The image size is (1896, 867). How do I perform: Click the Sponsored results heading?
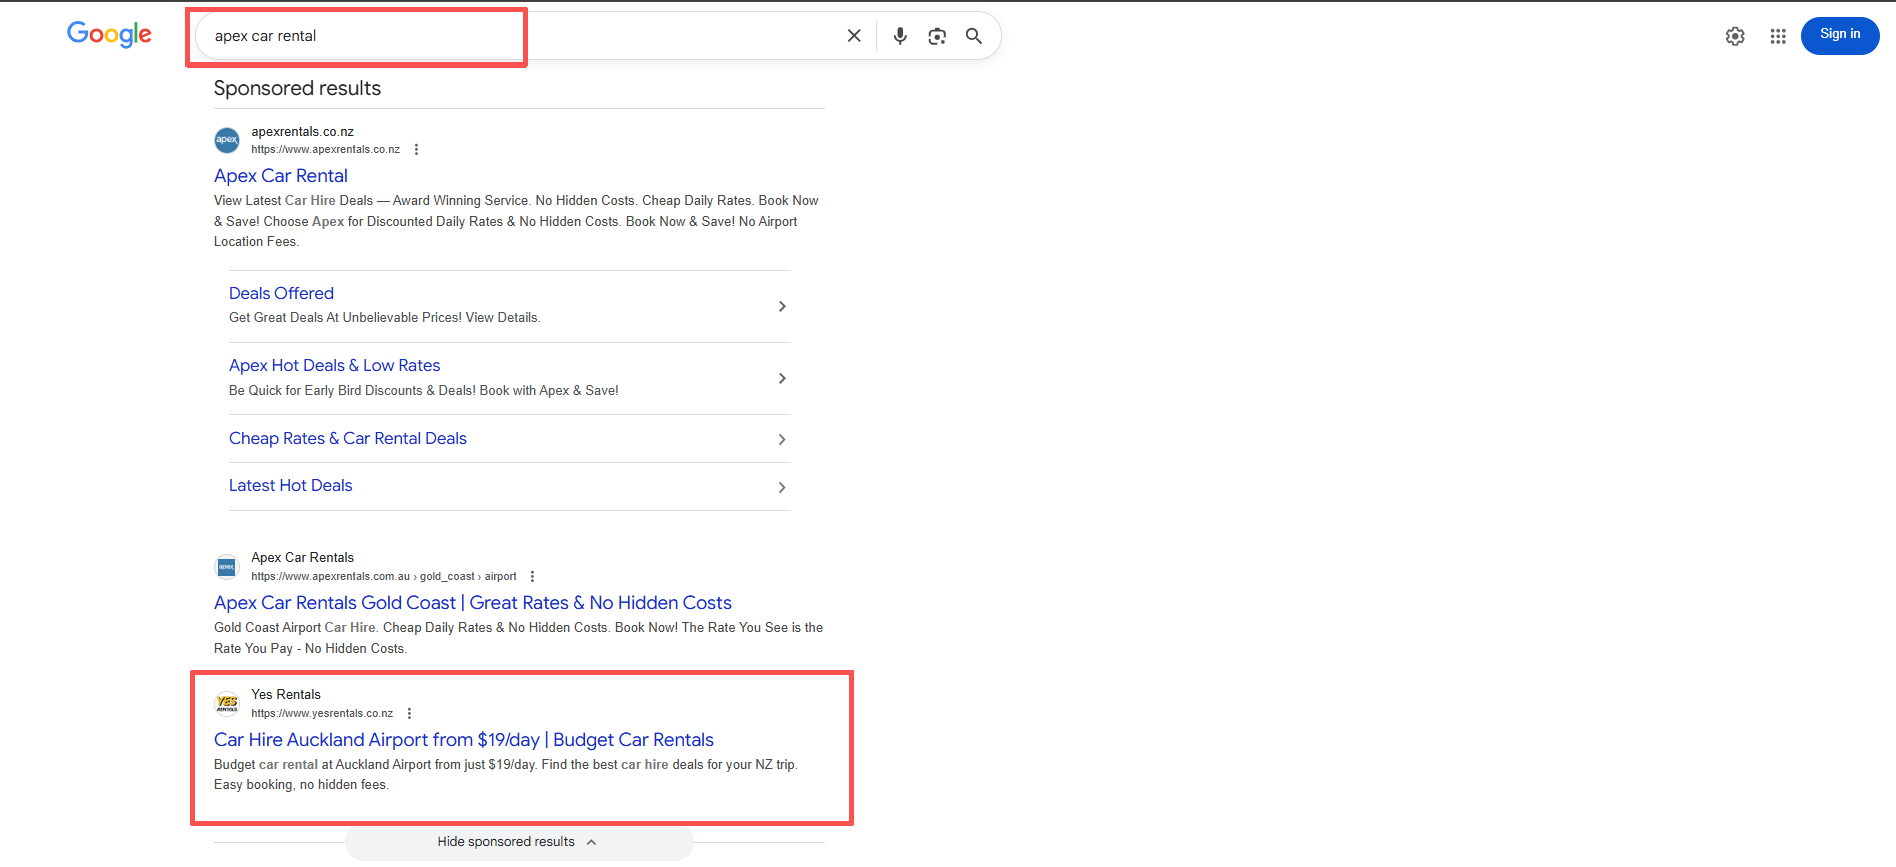[x=297, y=88]
